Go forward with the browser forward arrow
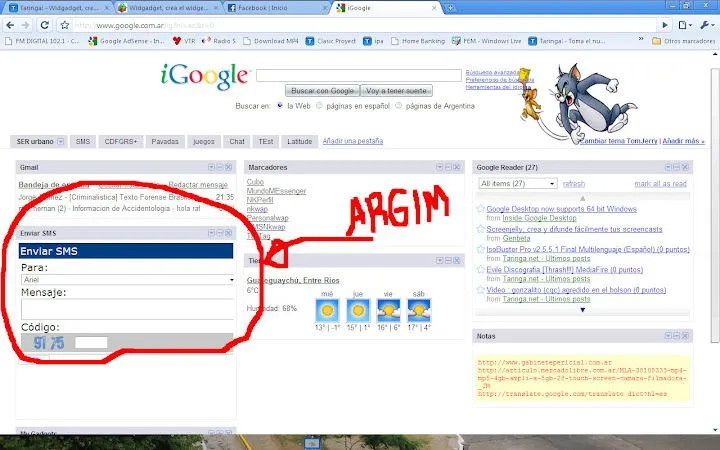Screen dimensions: 720x450 [x=26, y=25]
